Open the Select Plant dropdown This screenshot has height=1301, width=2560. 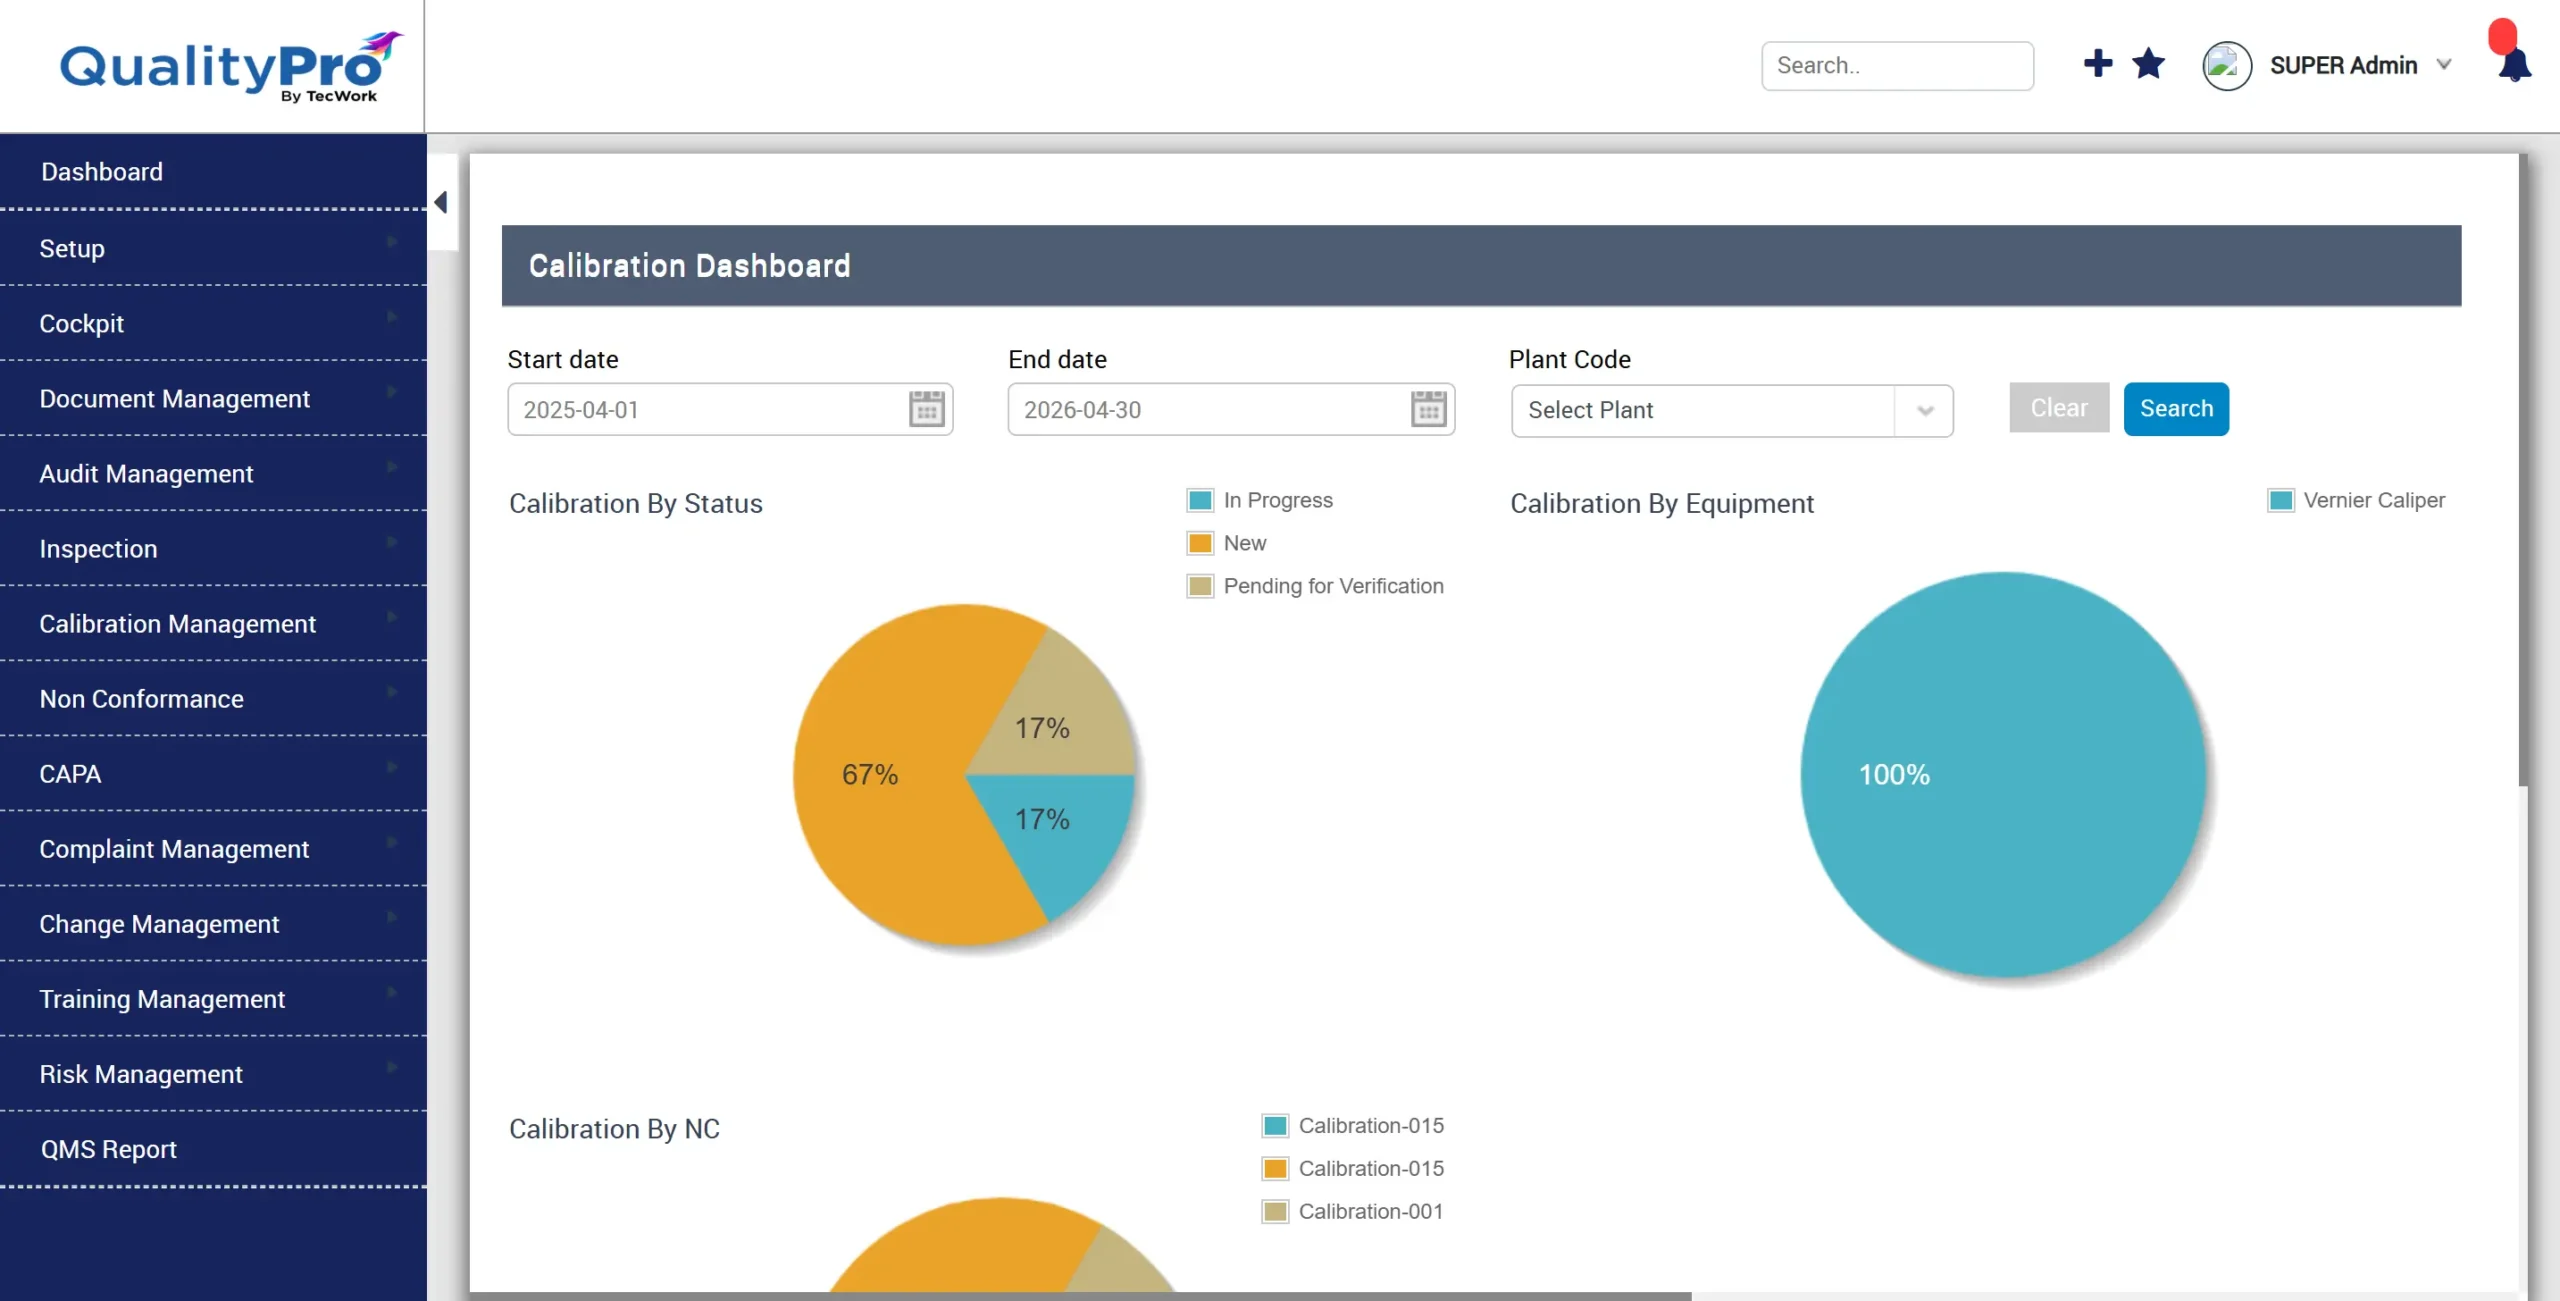coord(1731,410)
